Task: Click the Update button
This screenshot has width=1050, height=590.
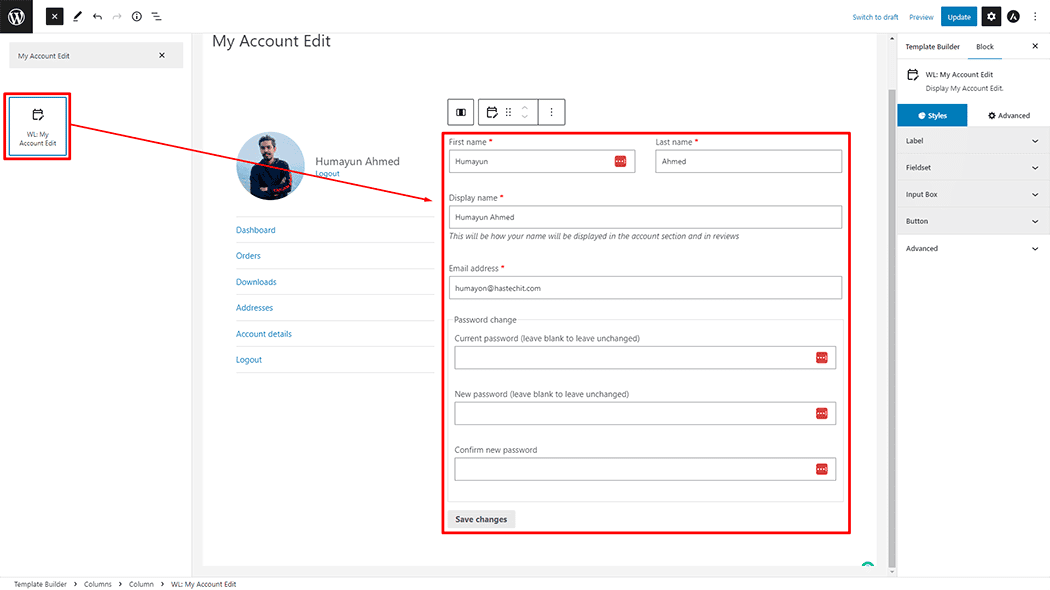Action: coord(959,16)
